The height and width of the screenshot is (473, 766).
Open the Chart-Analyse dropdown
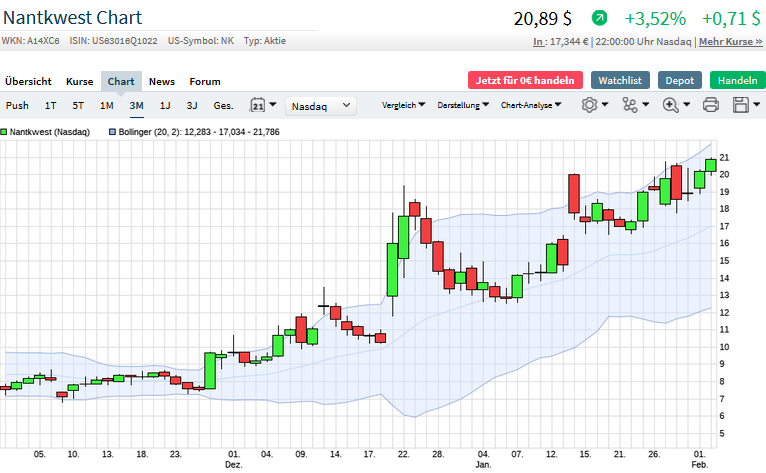(x=531, y=105)
